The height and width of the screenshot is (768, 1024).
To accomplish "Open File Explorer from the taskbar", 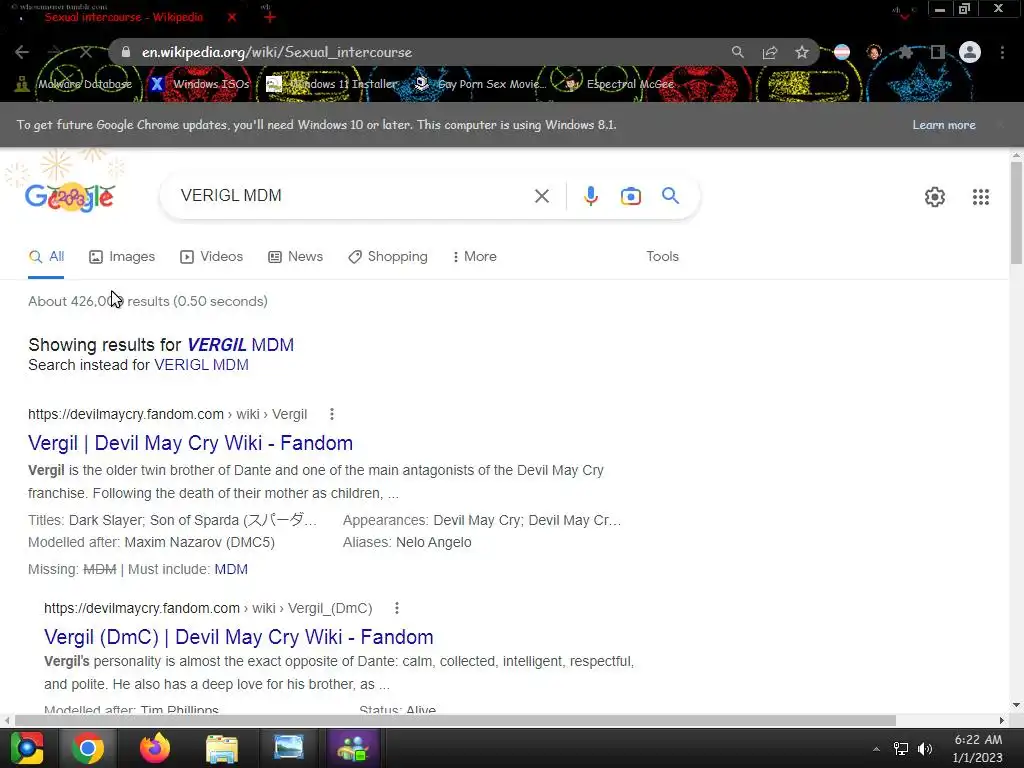I will (222, 748).
